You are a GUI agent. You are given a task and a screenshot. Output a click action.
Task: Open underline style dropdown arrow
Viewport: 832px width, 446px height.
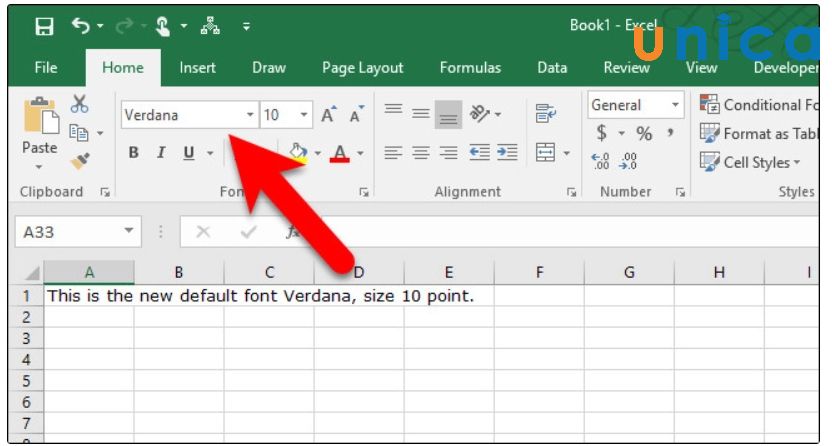coord(210,153)
